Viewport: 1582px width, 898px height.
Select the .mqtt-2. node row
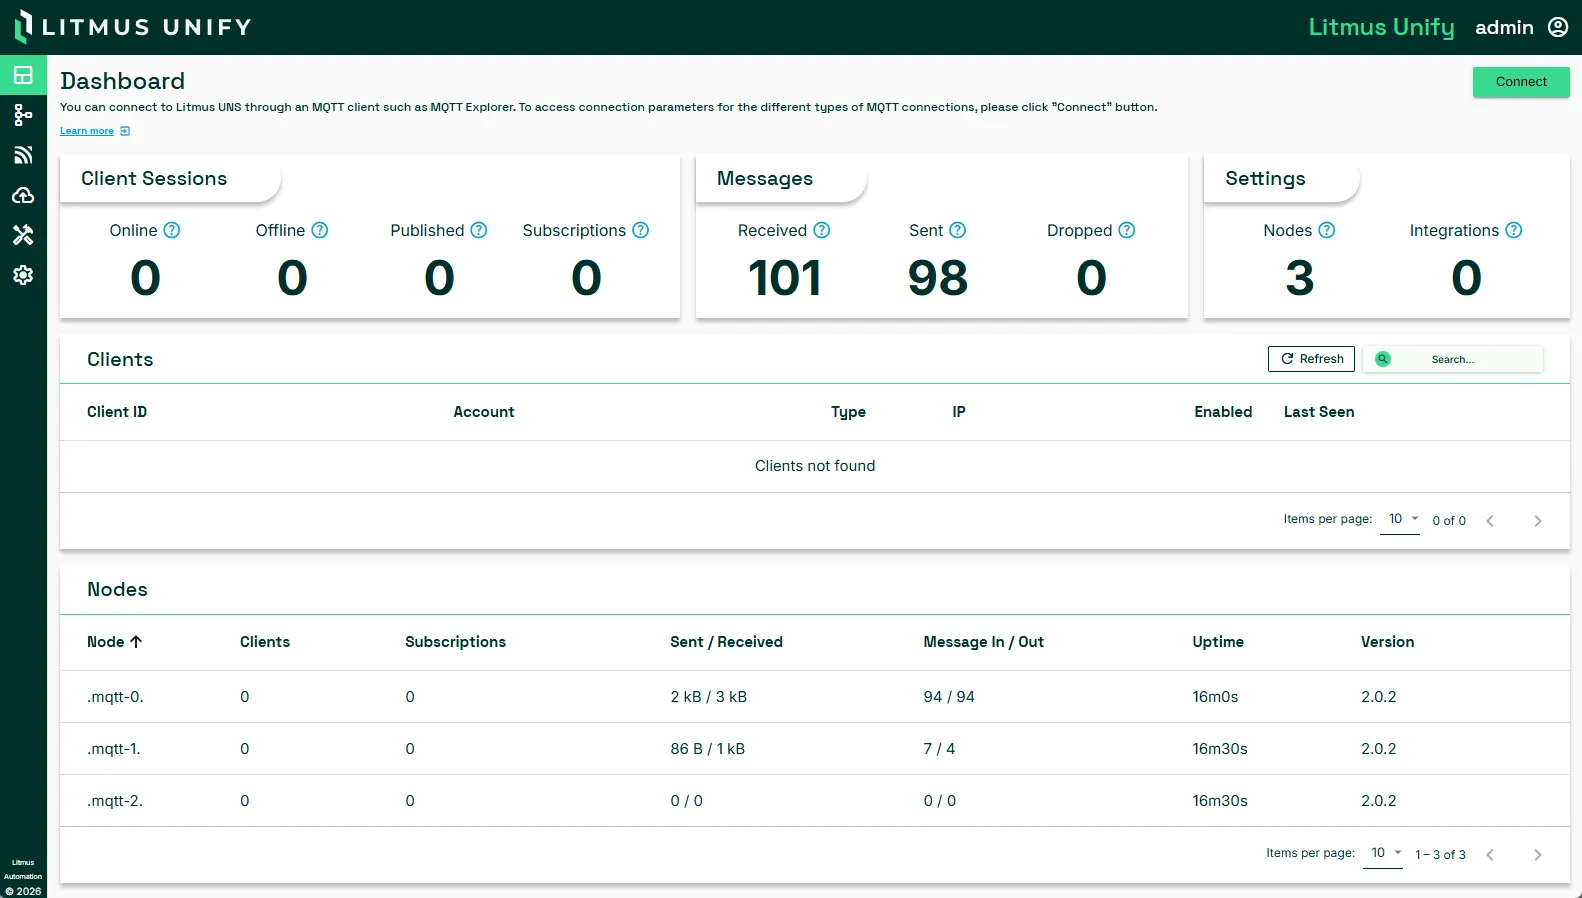(815, 801)
